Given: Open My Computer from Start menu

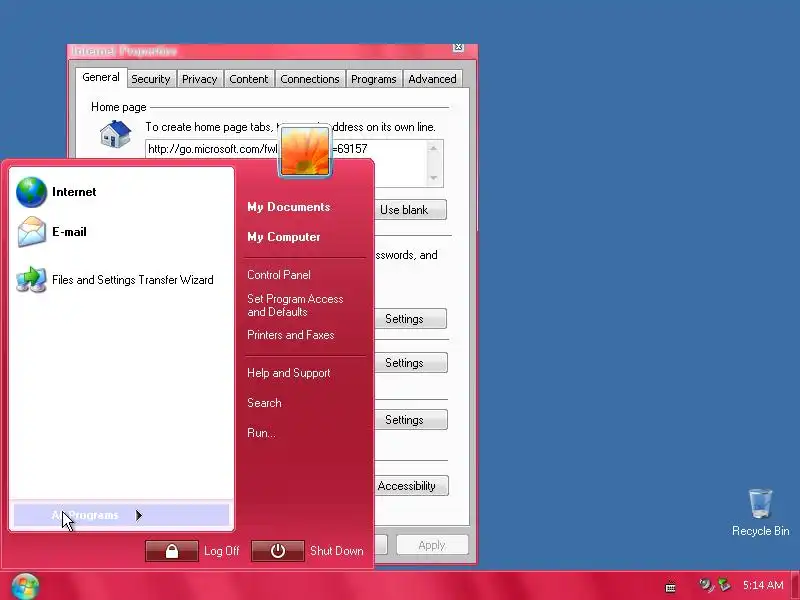Looking at the screenshot, I should click(284, 237).
